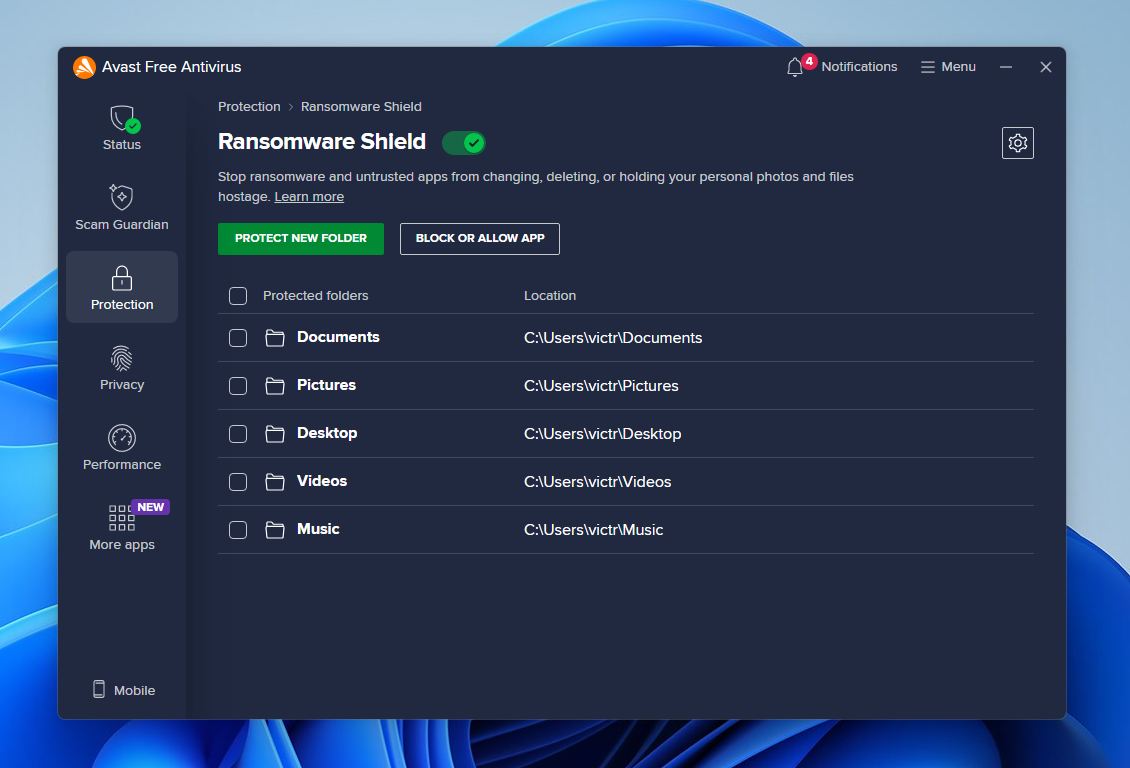Click the Videos folder icon
Viewport: 1130px width, 768px height.
[x=275, y=481]
